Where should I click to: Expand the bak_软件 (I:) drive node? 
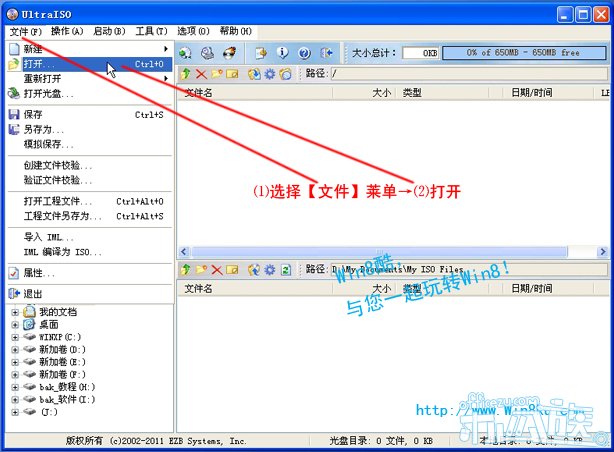click(x=15, y=400)
